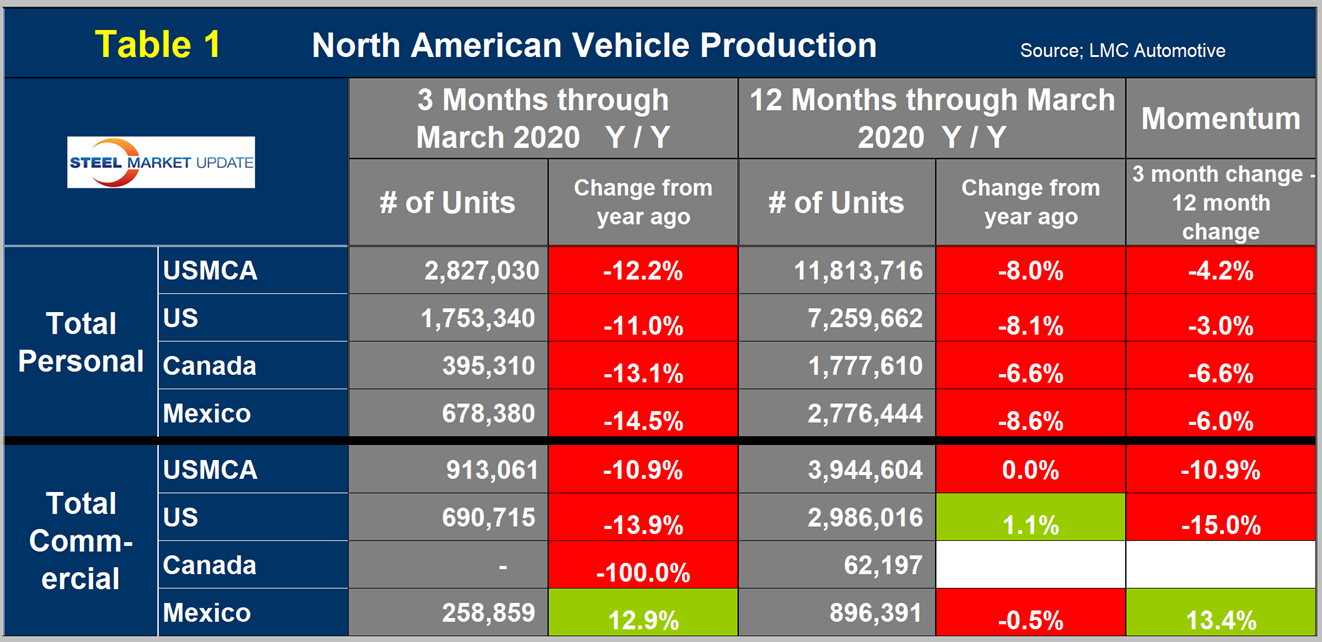Select the North American Vehicle Production heading
1322x642 pixels.
tap(594, 45)
